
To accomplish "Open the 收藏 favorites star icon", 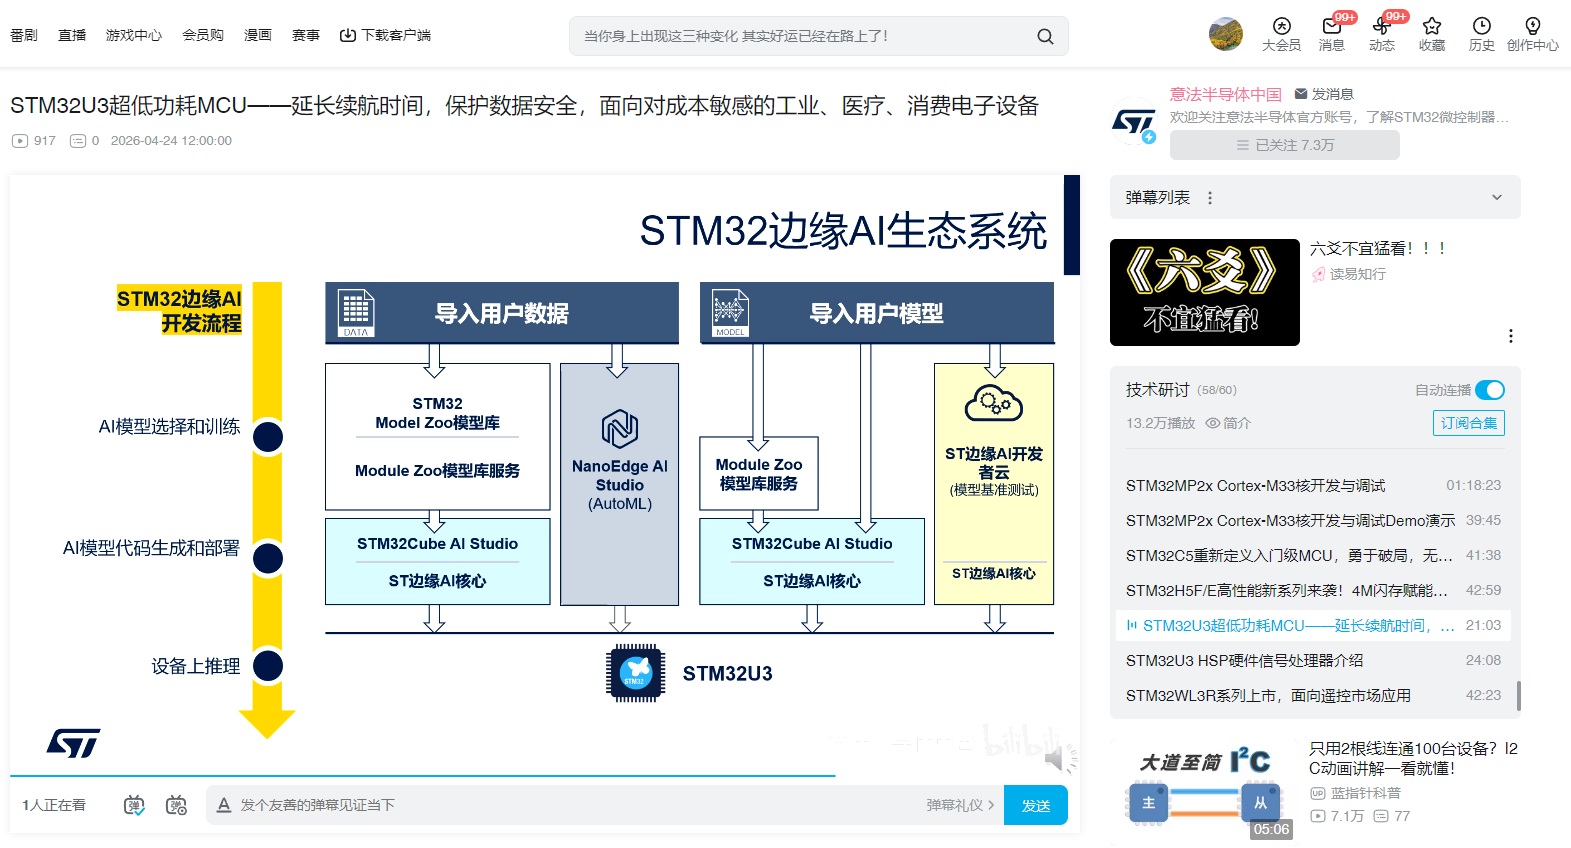I will coord(1432,26).
